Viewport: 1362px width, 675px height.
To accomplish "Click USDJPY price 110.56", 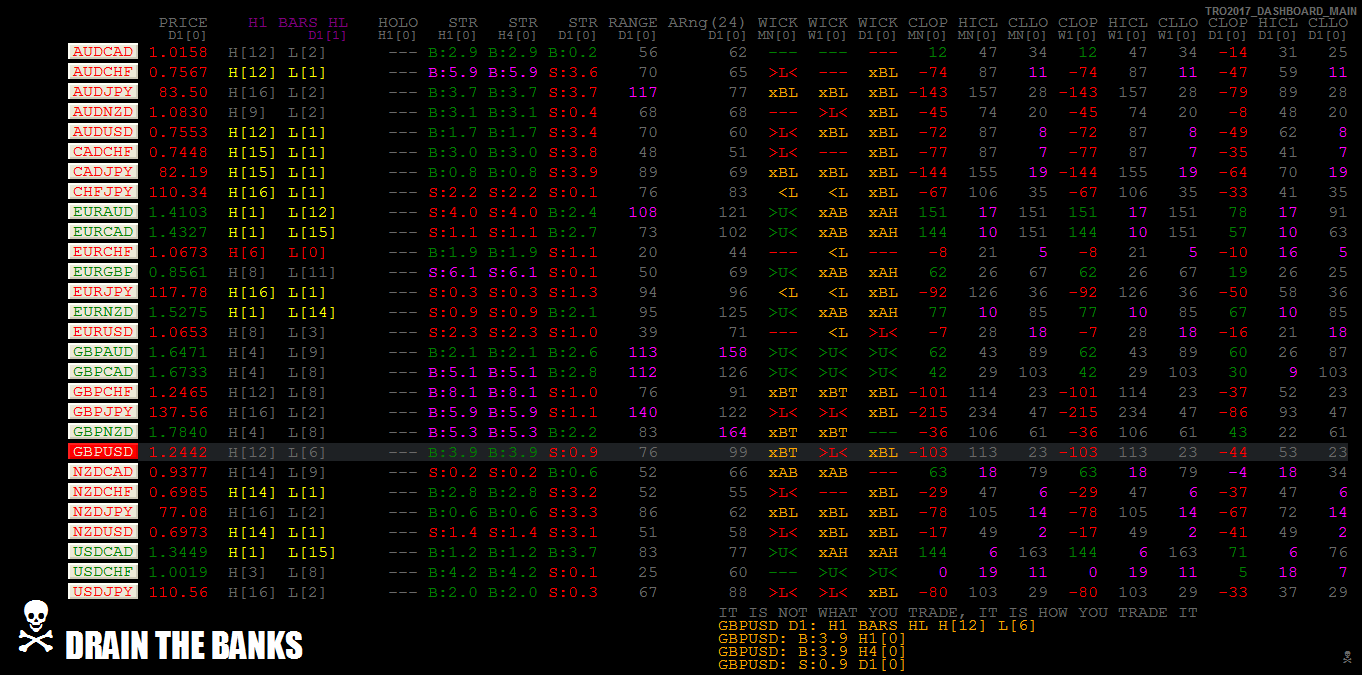I will (x=178, y=592).
